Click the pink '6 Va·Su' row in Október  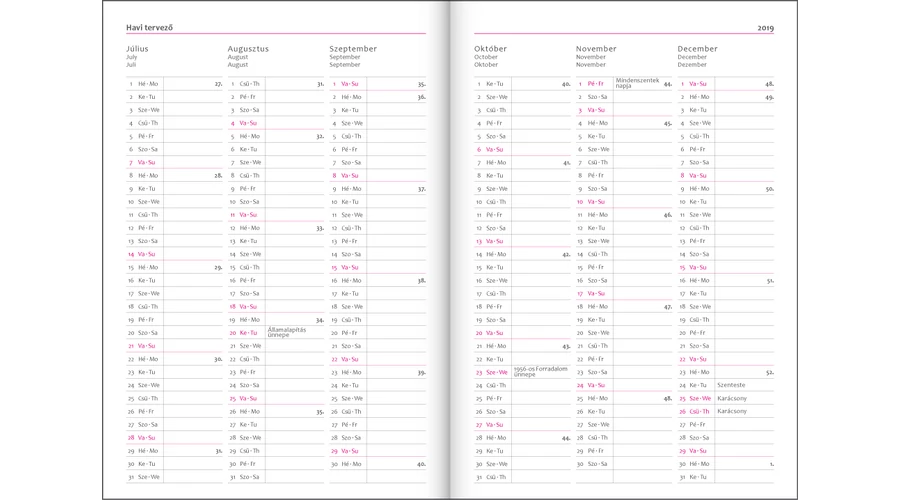522,149
